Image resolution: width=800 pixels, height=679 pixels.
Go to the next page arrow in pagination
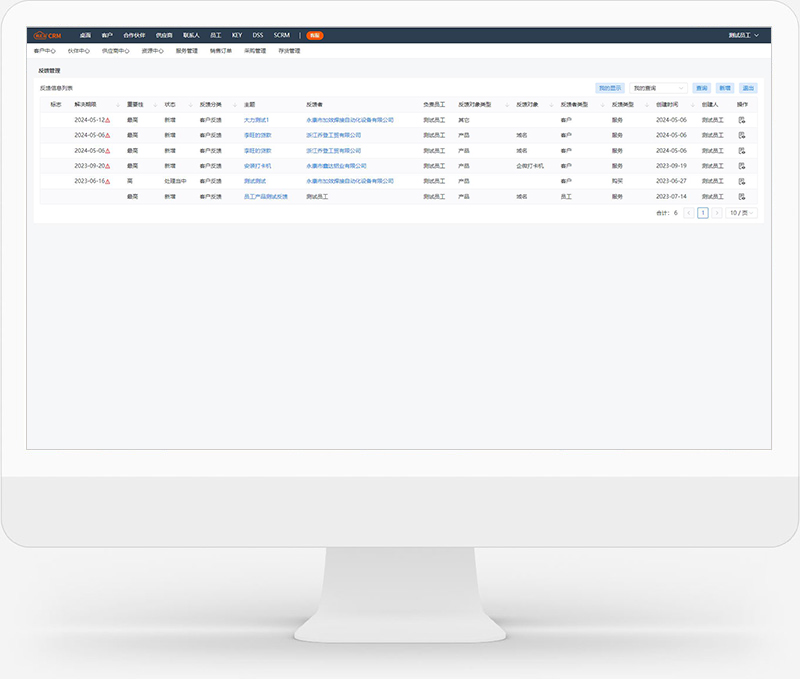[716, 213]
